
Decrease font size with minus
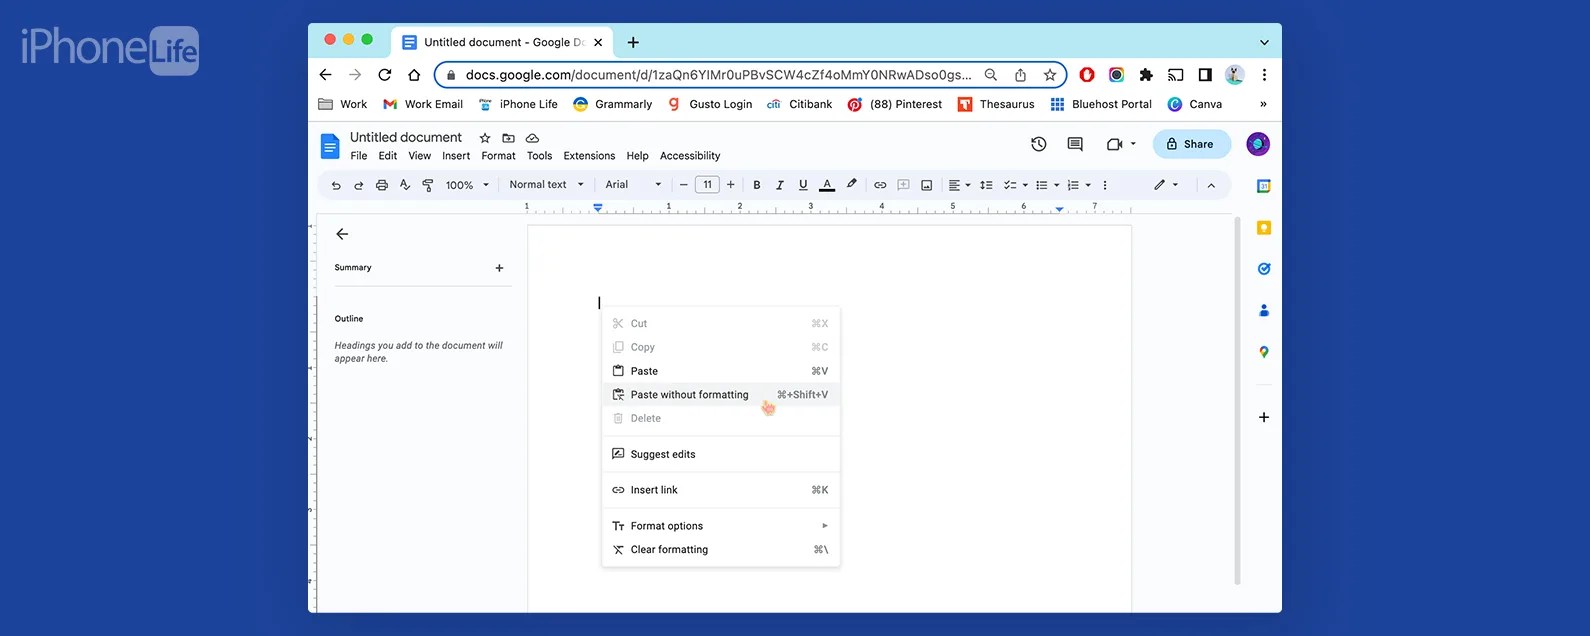click(684, 185)
